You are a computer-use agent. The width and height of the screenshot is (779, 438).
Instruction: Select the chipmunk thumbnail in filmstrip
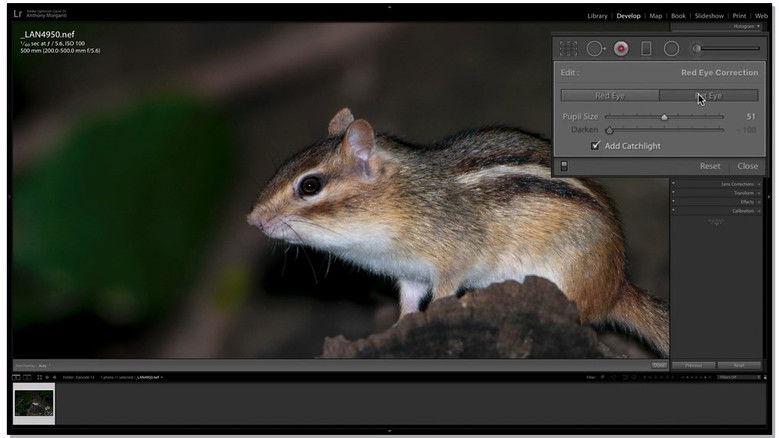pos(34,402)
